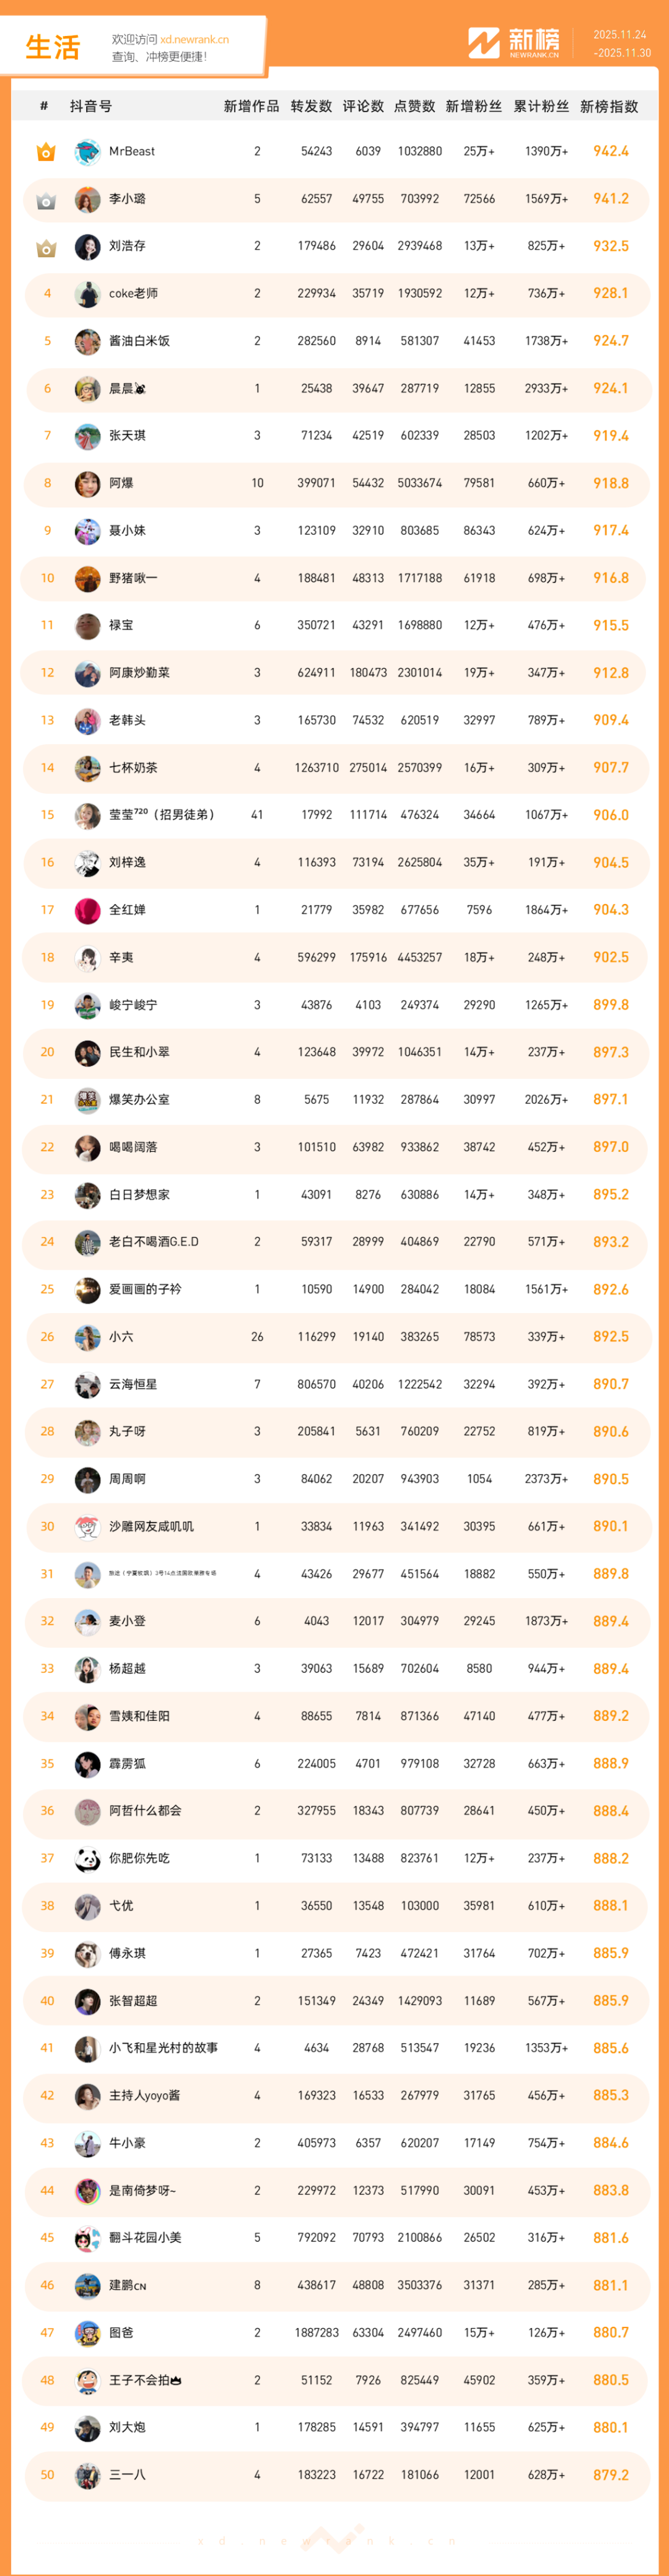This screenshot has width=669, height=2576.
Task: Open the coke老师 account name
Action: click(133, 294)
